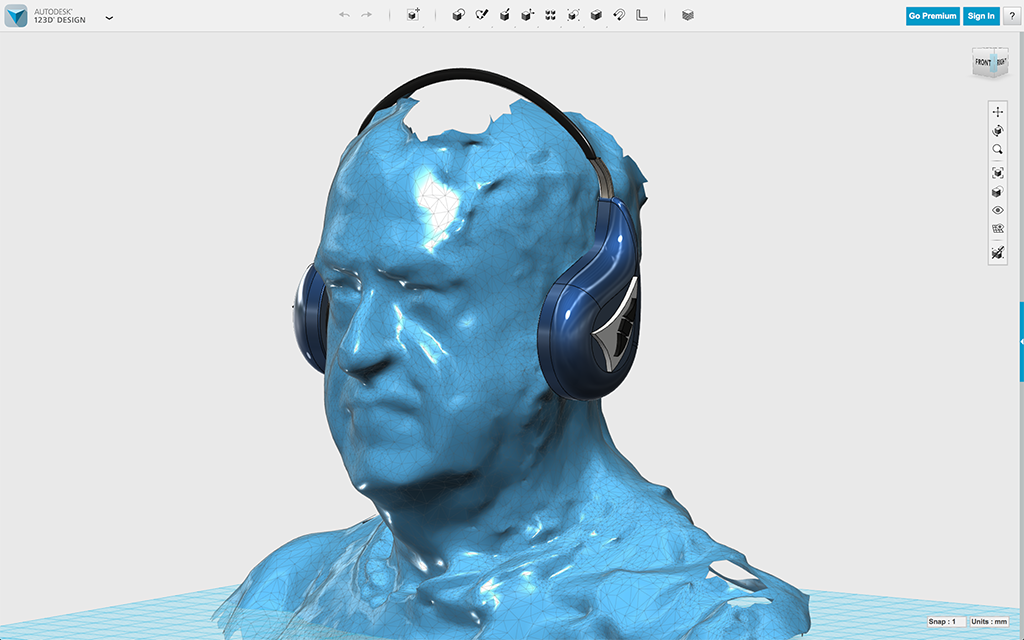Toggle the crossed-out snap icon in navigation bar
1024x640 pixels.
[x=997, y=253]
